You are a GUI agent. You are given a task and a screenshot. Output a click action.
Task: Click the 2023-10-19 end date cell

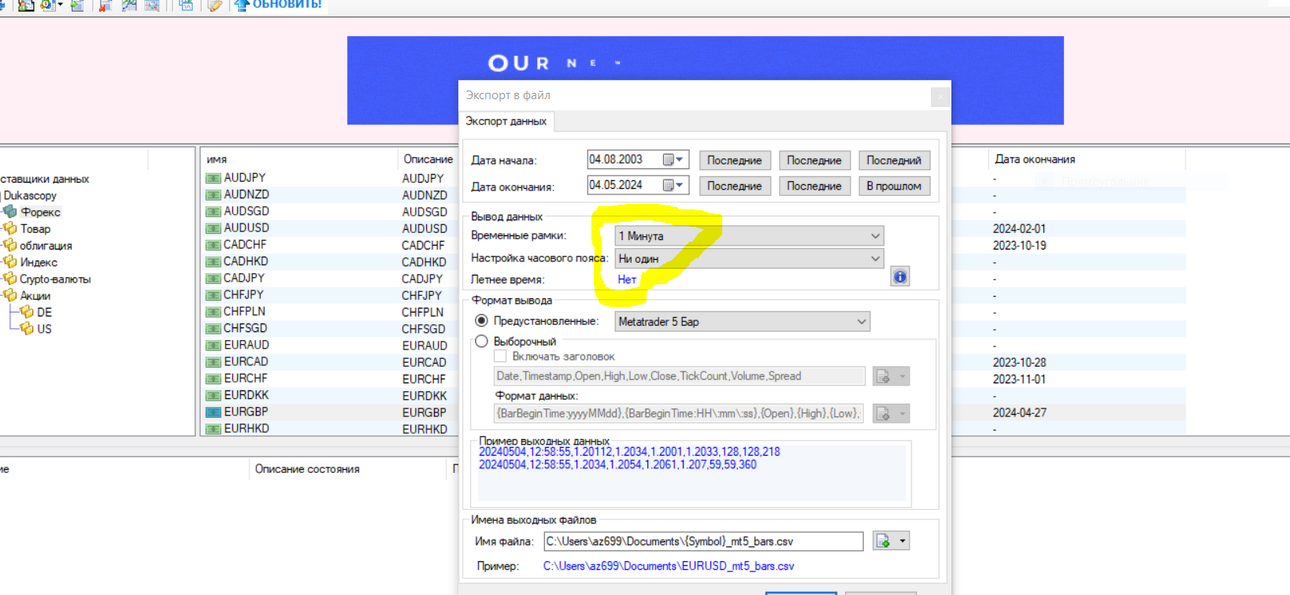(x=1020, y=245)
